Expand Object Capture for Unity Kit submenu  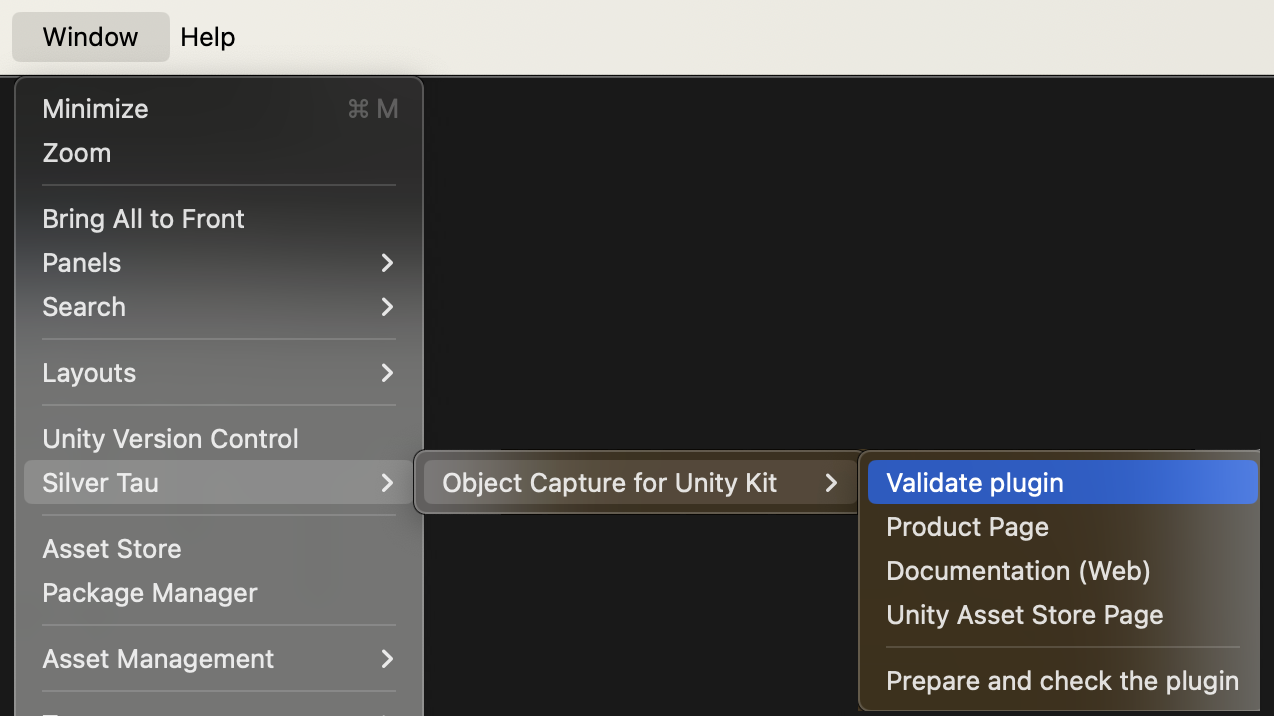[640, 483]
